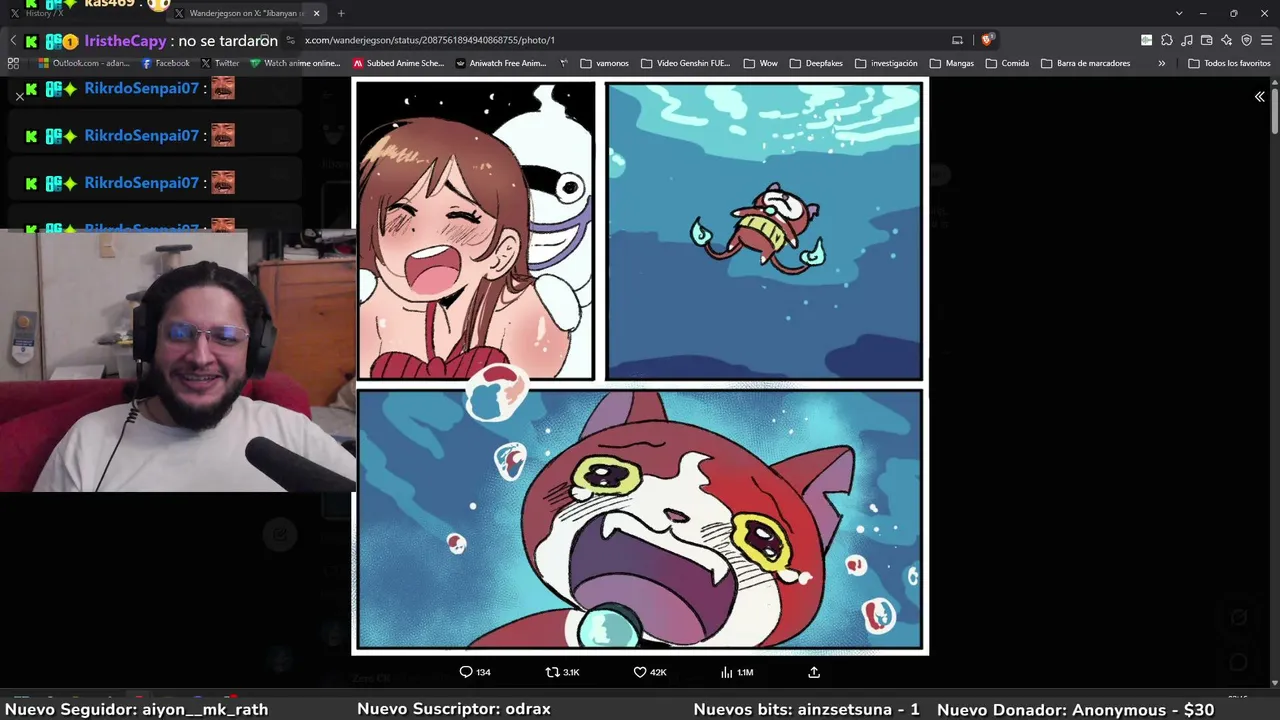This screenshot has height=720, width=1280.
Task: Expand the investigación bookmark folder
Action: pyautogui.click(x=885, y=63)
